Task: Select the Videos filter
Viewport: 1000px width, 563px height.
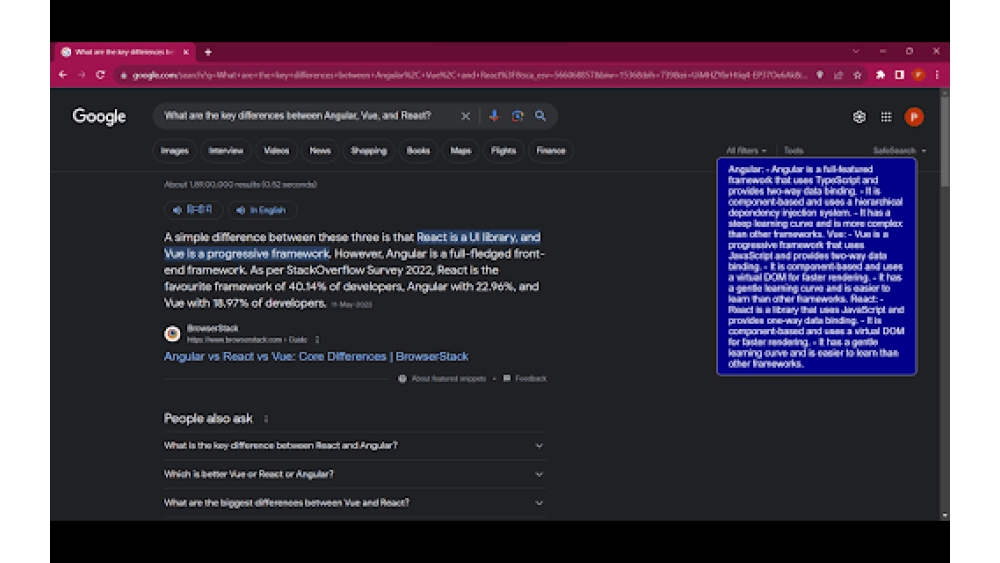Action: pos(276,151)
